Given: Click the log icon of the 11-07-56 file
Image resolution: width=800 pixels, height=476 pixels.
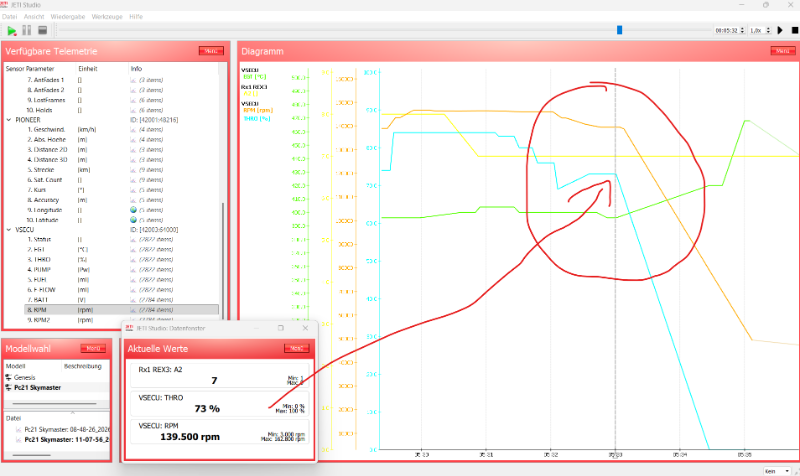Looking at the screenshot, I should 19,440.
